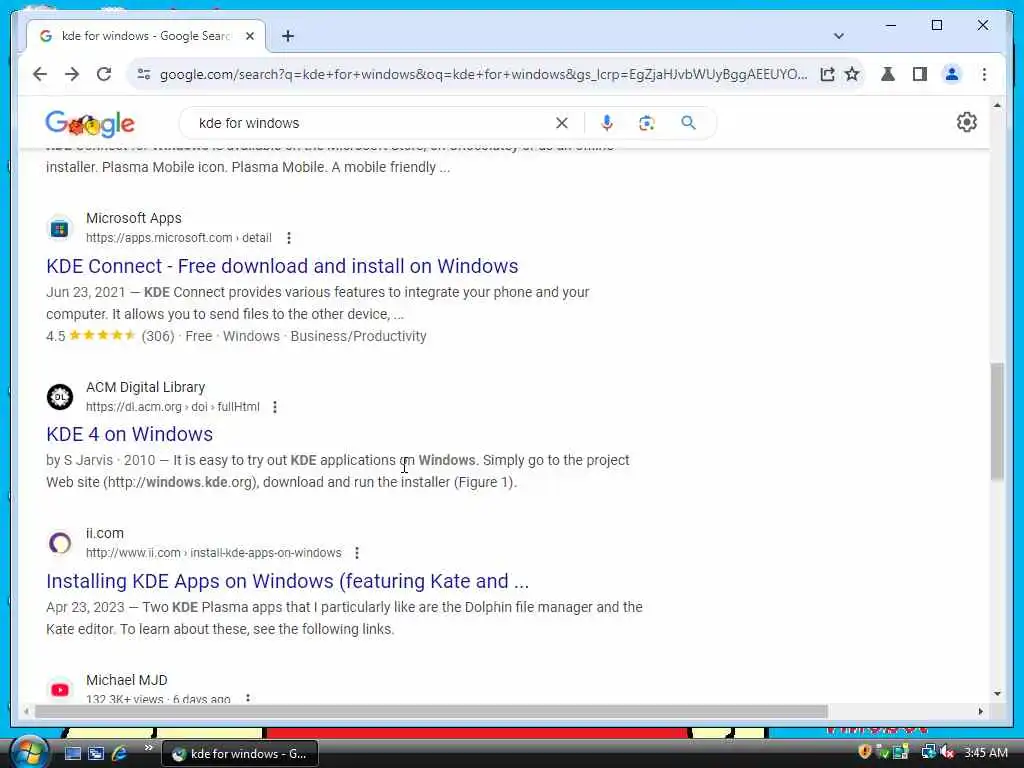This screenshot has width=1024, height=768.
Task: Open 'KDE Connect - Free download' link
Action: coord(282,266)
